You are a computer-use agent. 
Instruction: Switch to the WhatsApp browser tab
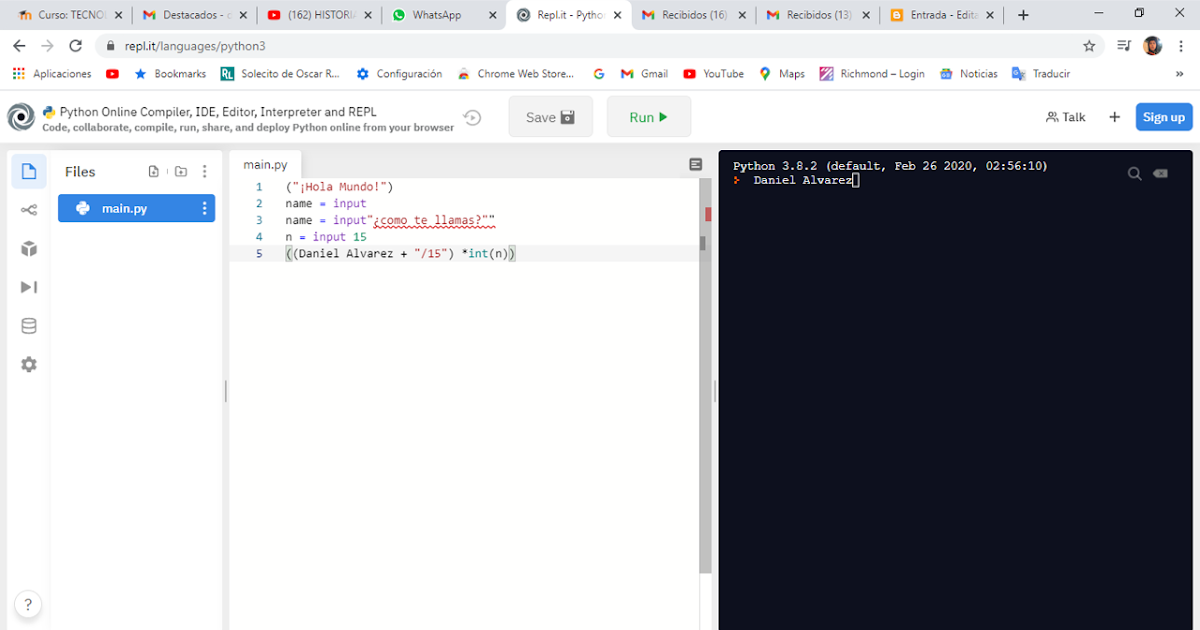click(x=437, y=16)
